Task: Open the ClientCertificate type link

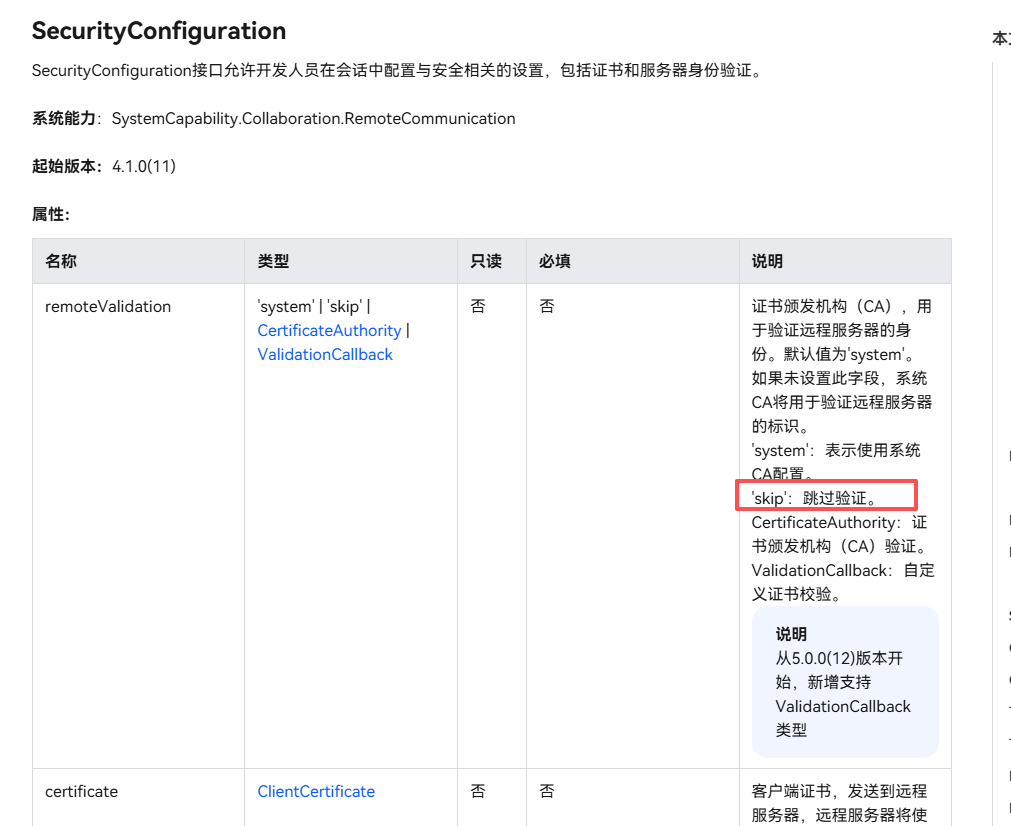Action: (316, 791)
